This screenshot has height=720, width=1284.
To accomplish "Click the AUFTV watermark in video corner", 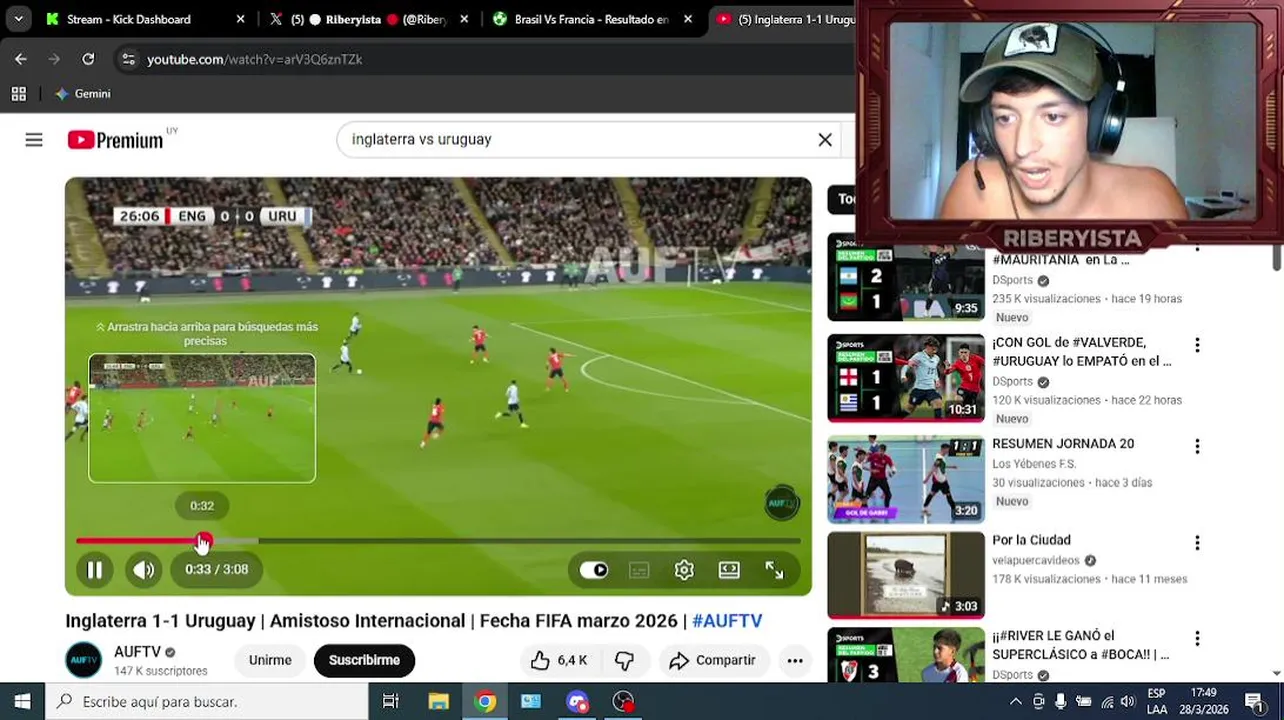I will coord(782,503).
